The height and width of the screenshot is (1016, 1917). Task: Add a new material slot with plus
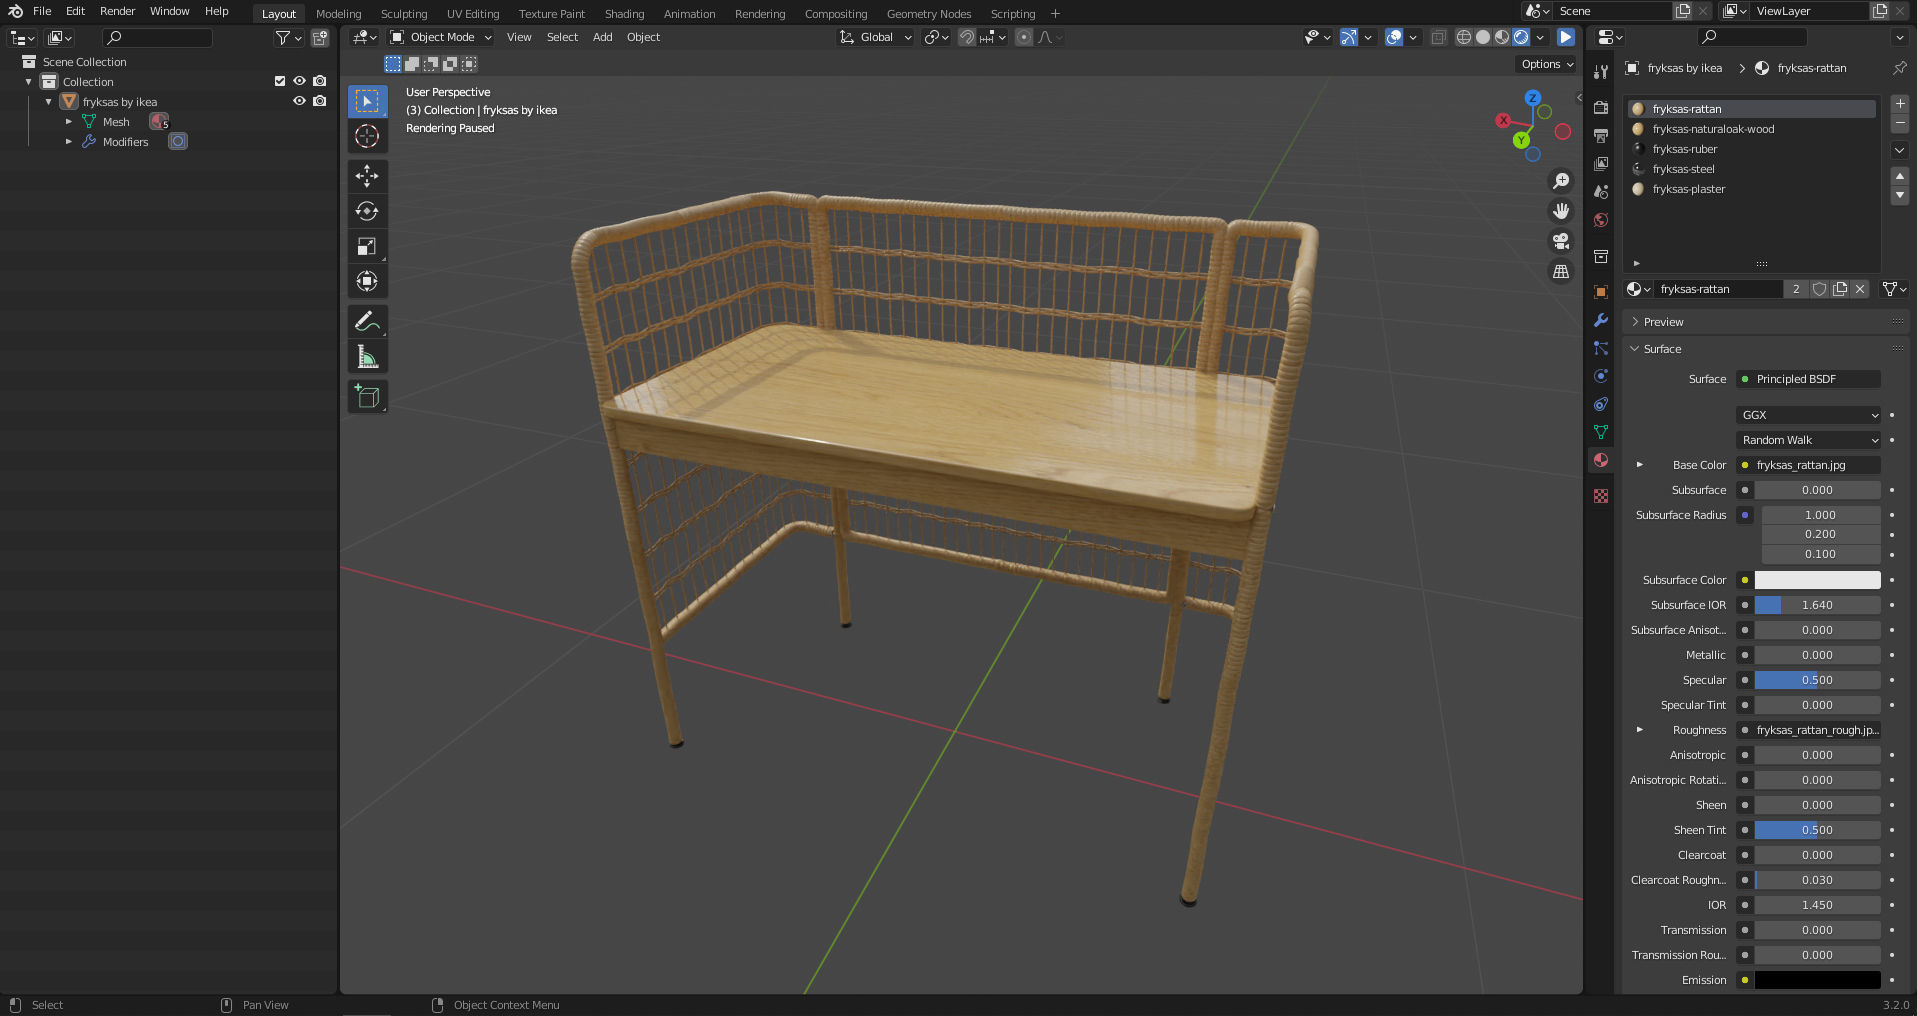pos(1900,104)
